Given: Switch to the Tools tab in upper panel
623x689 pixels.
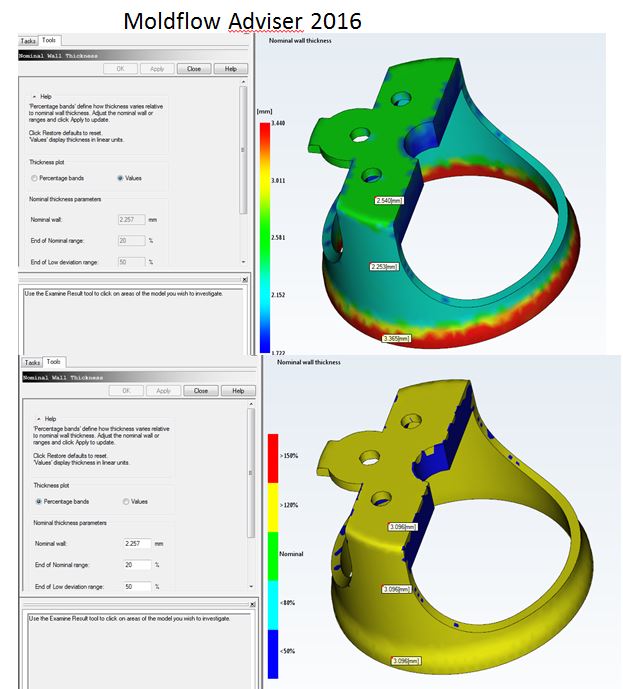Looking at the screenshot, I should pos(49,40).
